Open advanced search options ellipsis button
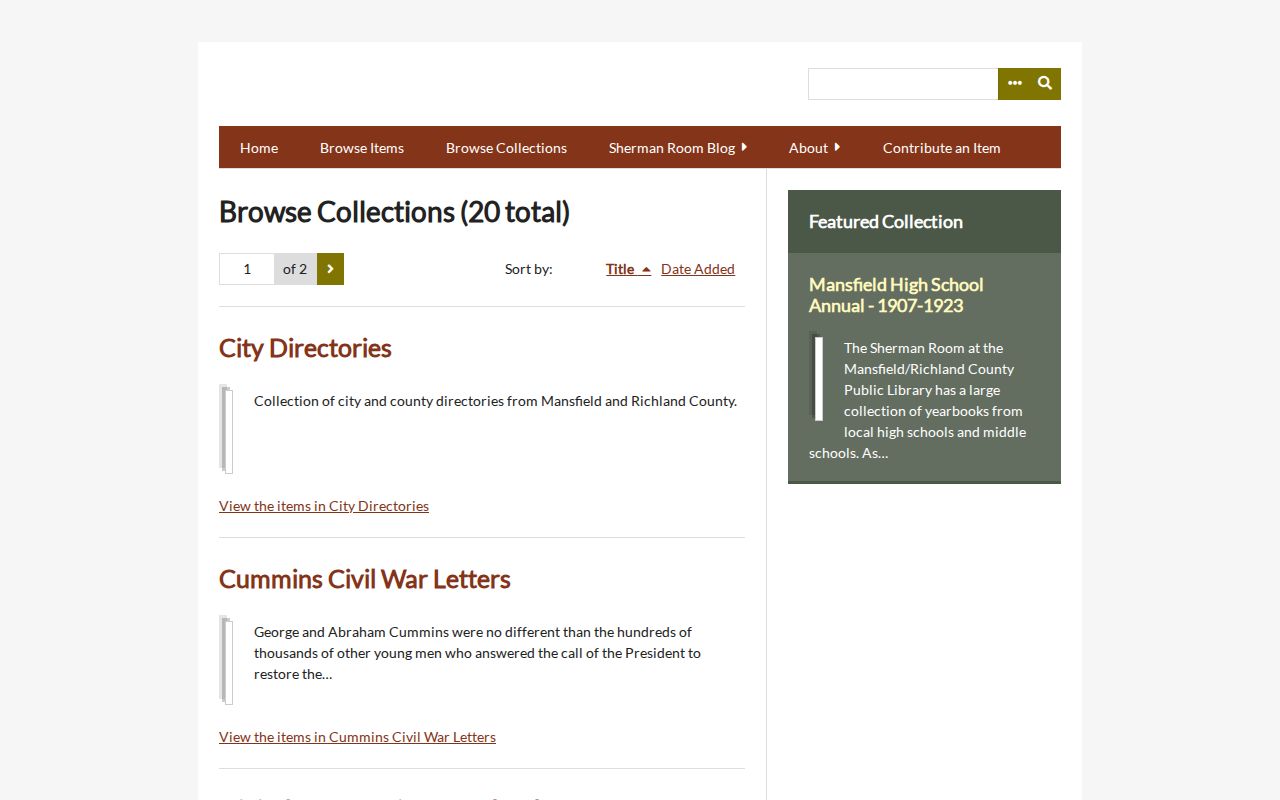The image size is (1280, 800). click(x=1014, y=84)
